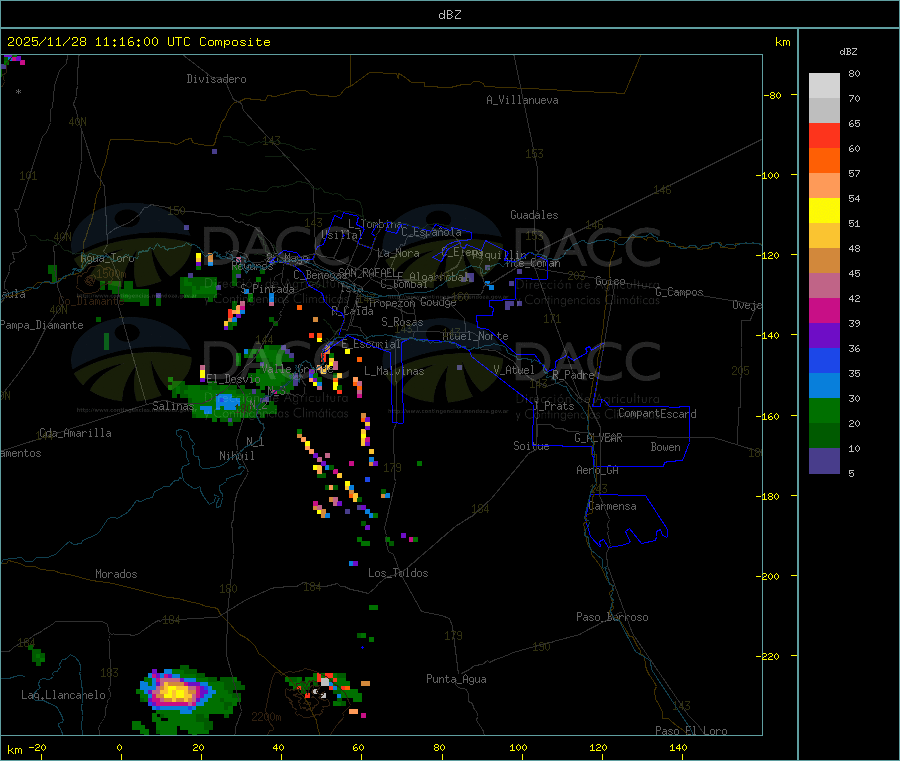The width and height of the screenshot is (900, 761).
Task: Click the G_ALVEAR city label
Action: 598,438
